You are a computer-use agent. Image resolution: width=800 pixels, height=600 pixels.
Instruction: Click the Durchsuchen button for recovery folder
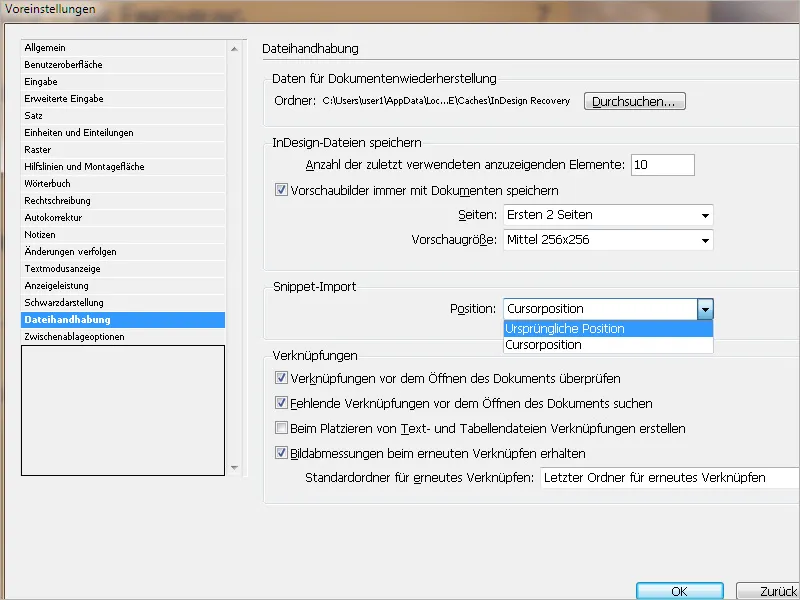(634, 102)
